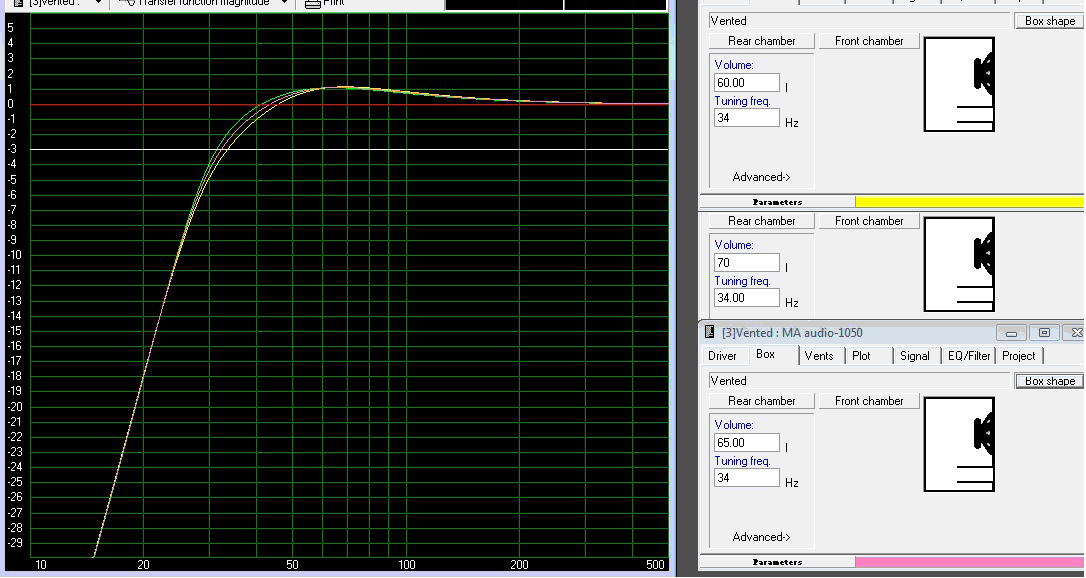This screenshot has width=1086, height=578.
Task: Select Rear chamber in the 65-liter window
Action: [762, 401]
